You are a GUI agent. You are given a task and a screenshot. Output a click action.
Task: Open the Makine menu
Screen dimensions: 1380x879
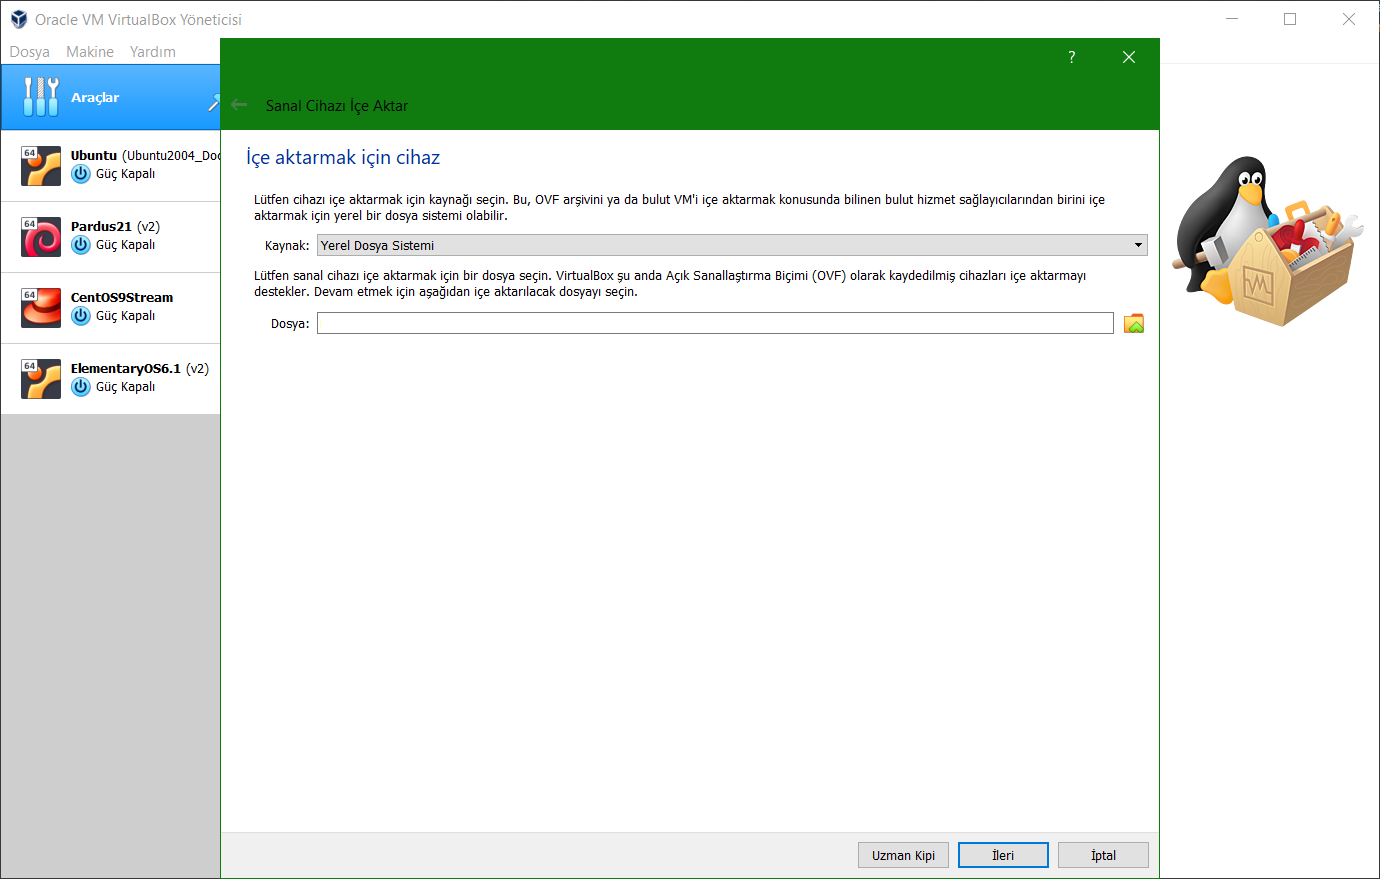click(x=90, y=52)
